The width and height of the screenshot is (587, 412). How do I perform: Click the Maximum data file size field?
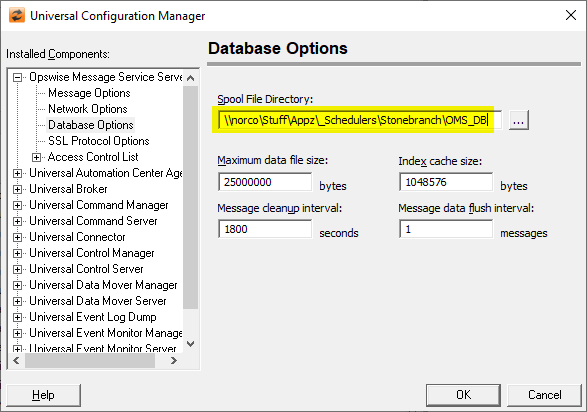coord(265,182)
